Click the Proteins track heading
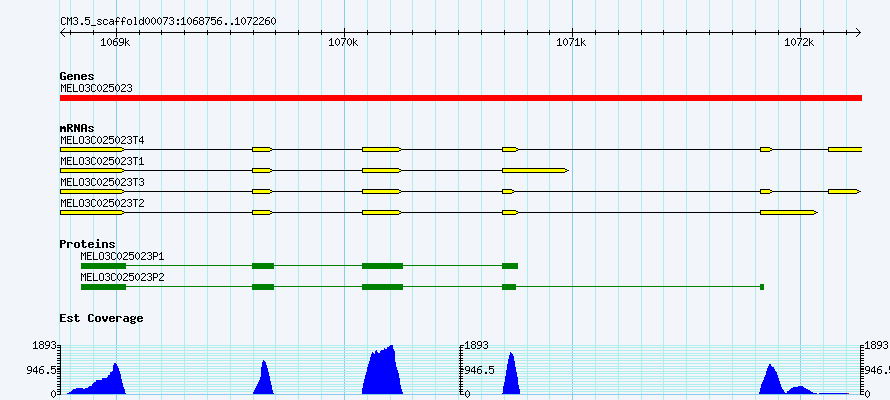The width and height of the screenshot is (890, 400). click(x=87, y=244)
